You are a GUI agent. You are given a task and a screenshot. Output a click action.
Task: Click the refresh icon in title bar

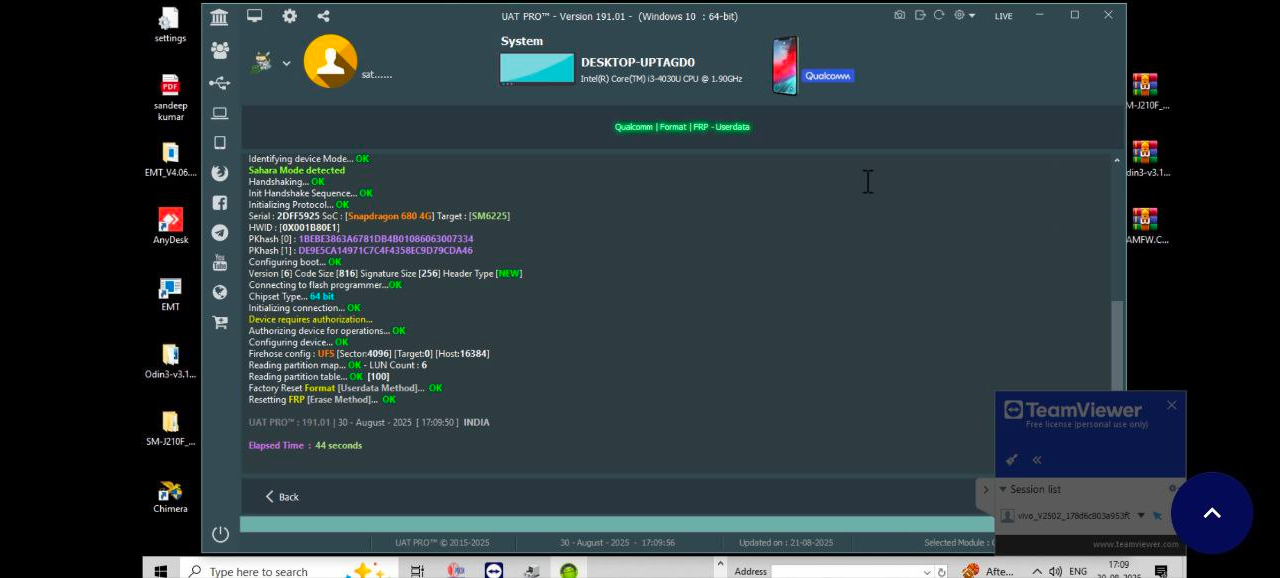(939, 16)
